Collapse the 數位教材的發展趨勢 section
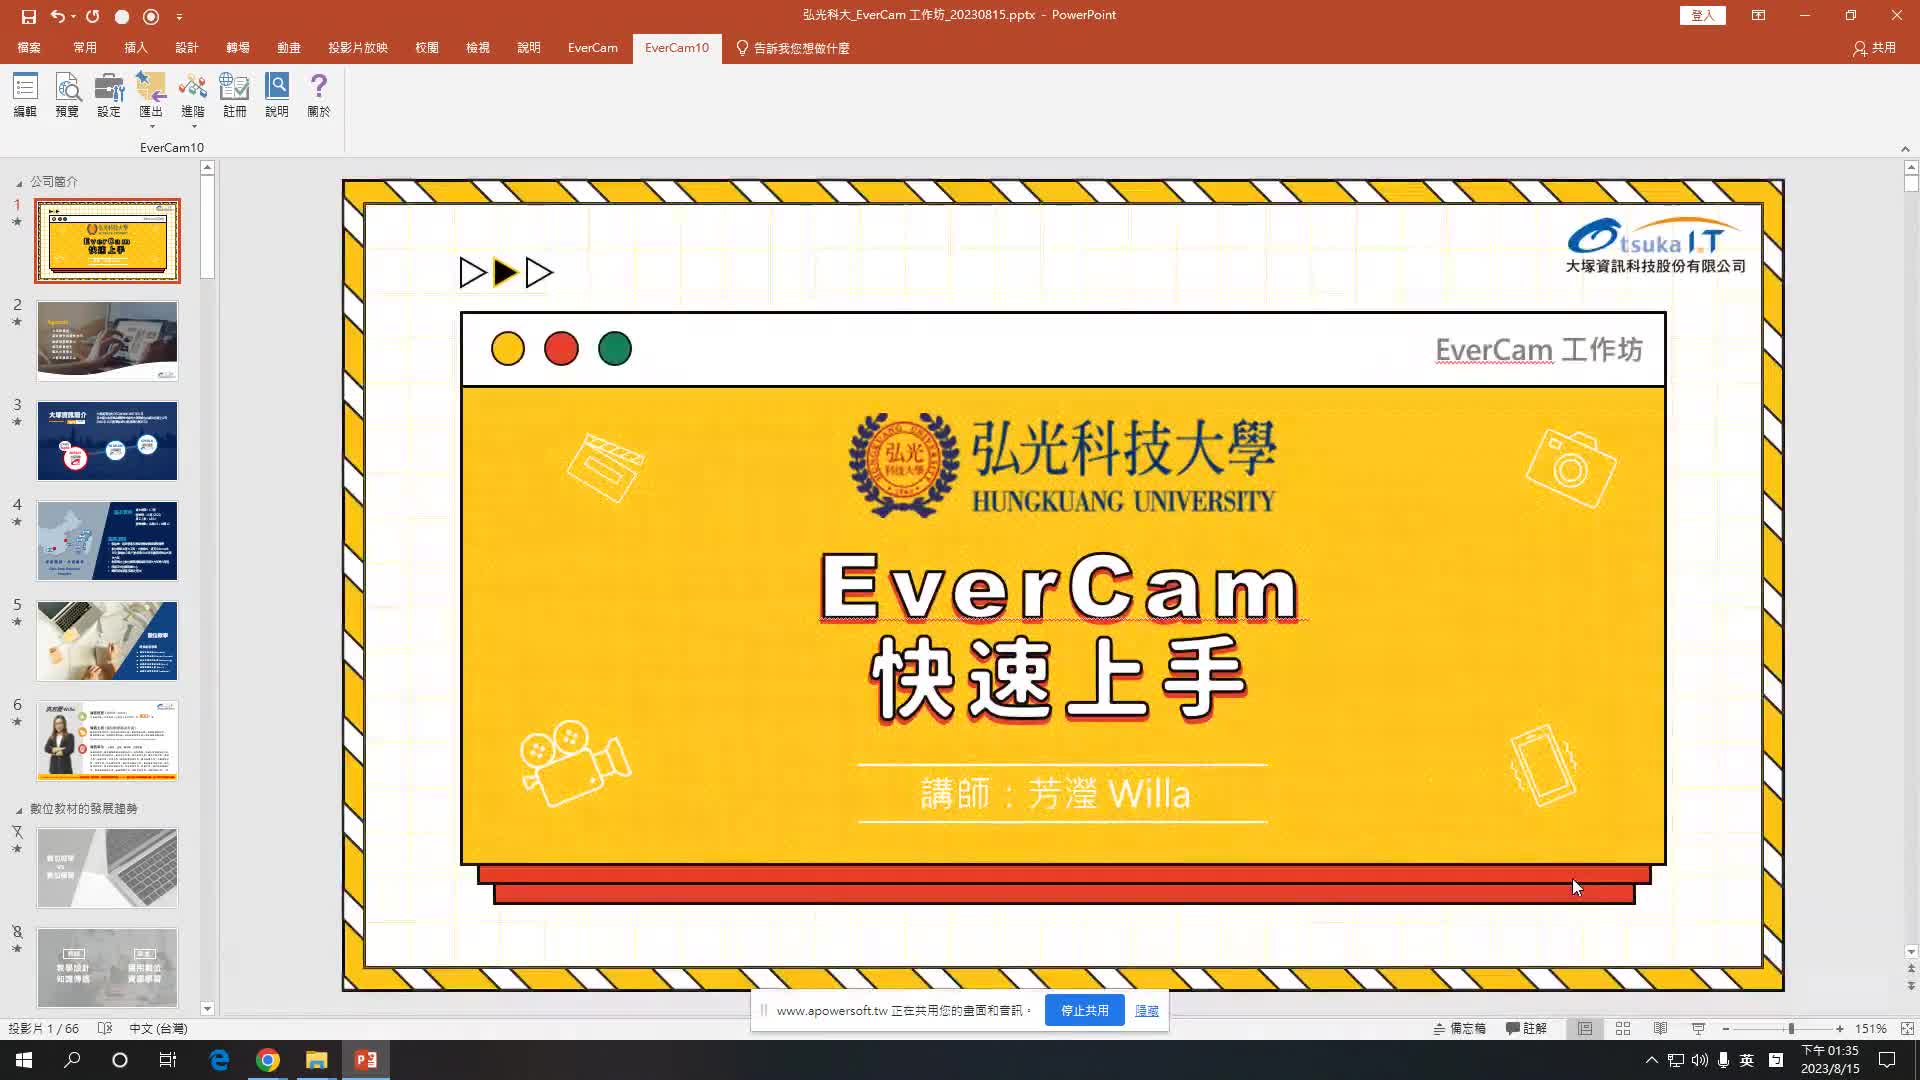Viewport: 1920px width, 1080px height. (18, 810)
